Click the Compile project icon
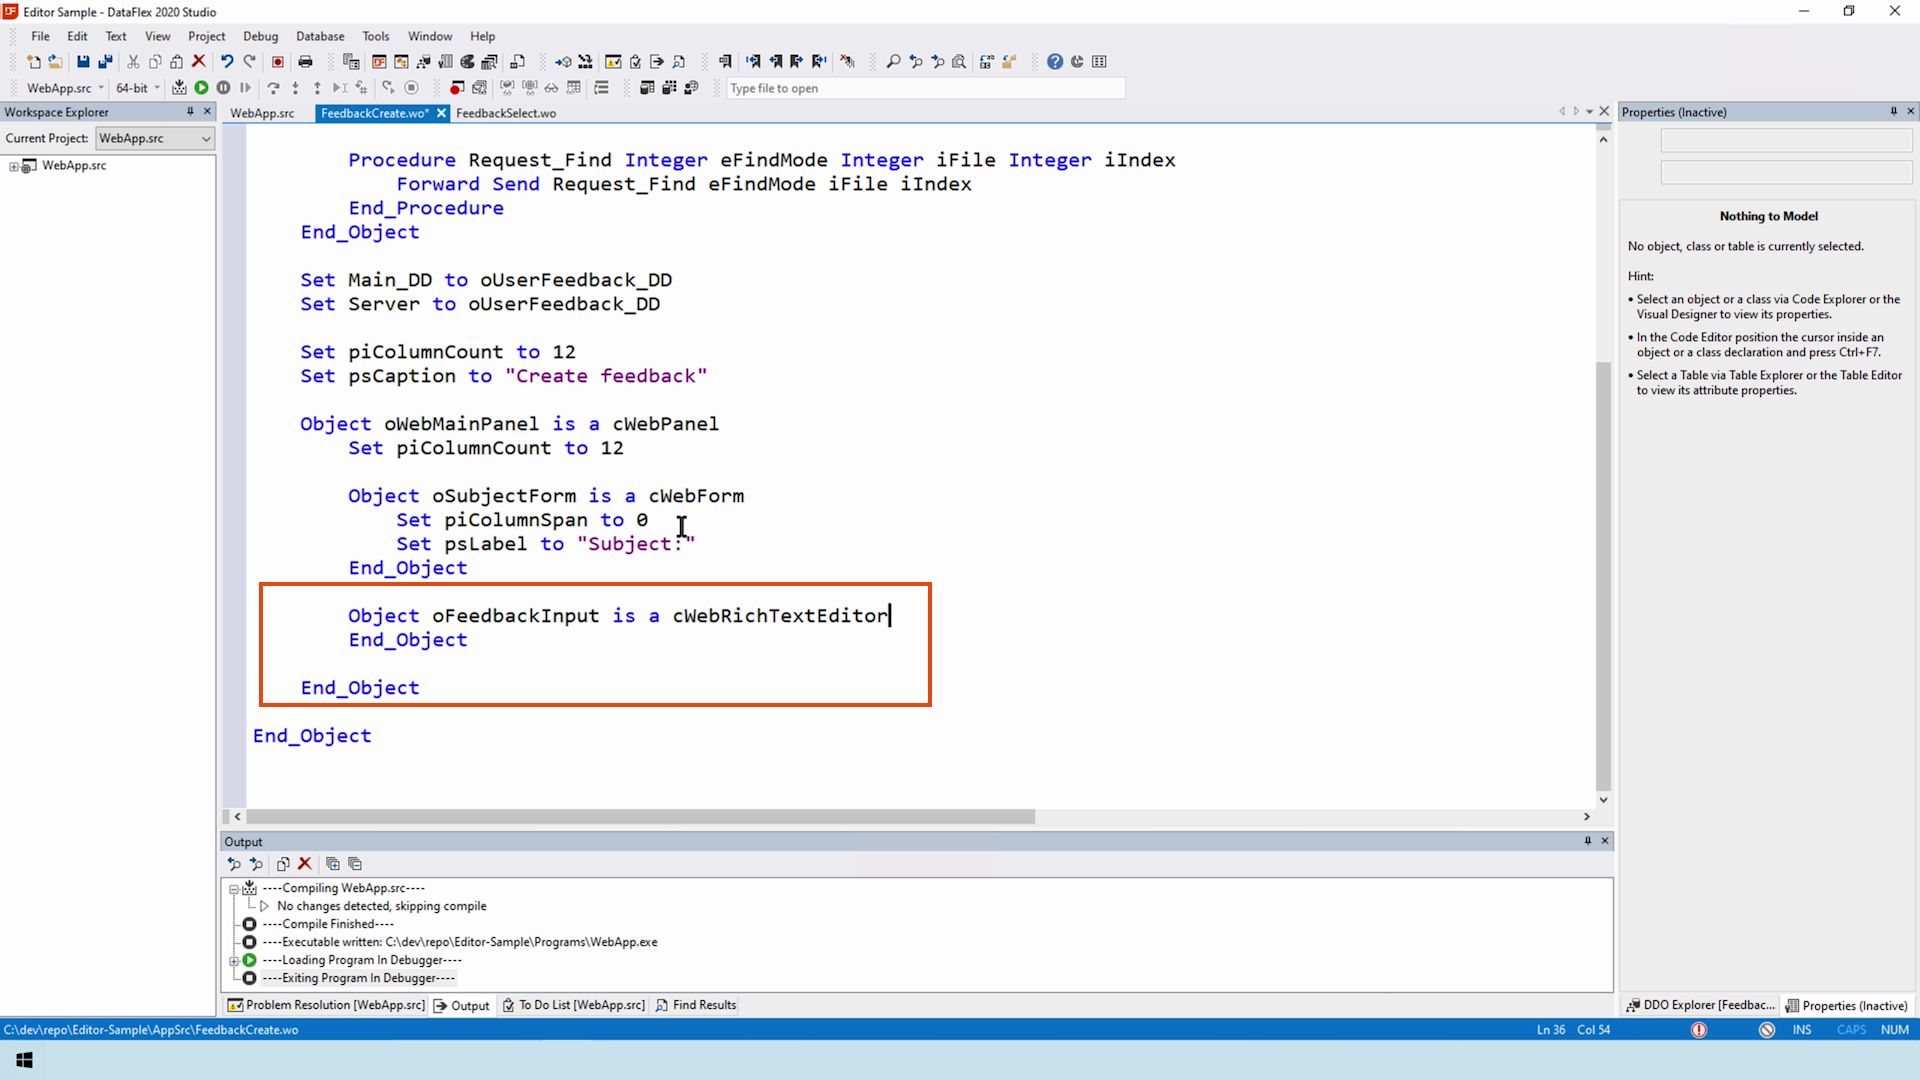The height and width of the screenshot is (1080, 1920). pos(179,88)
